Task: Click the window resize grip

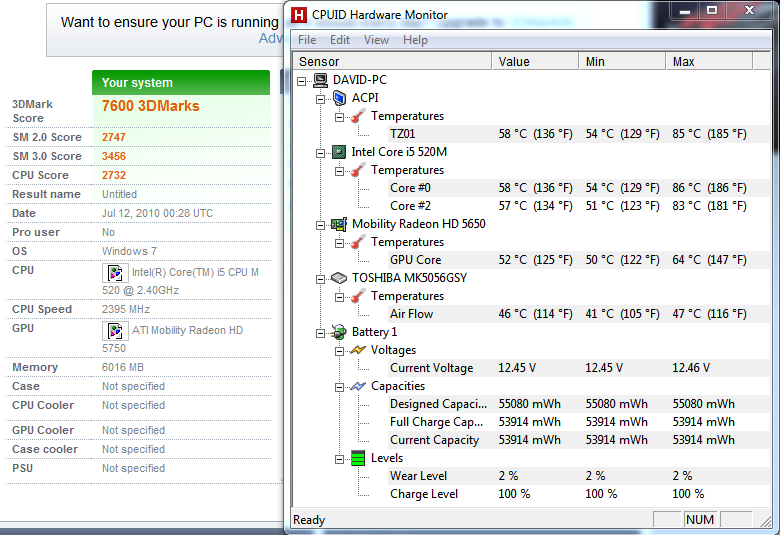Action: tap(767, 521)
